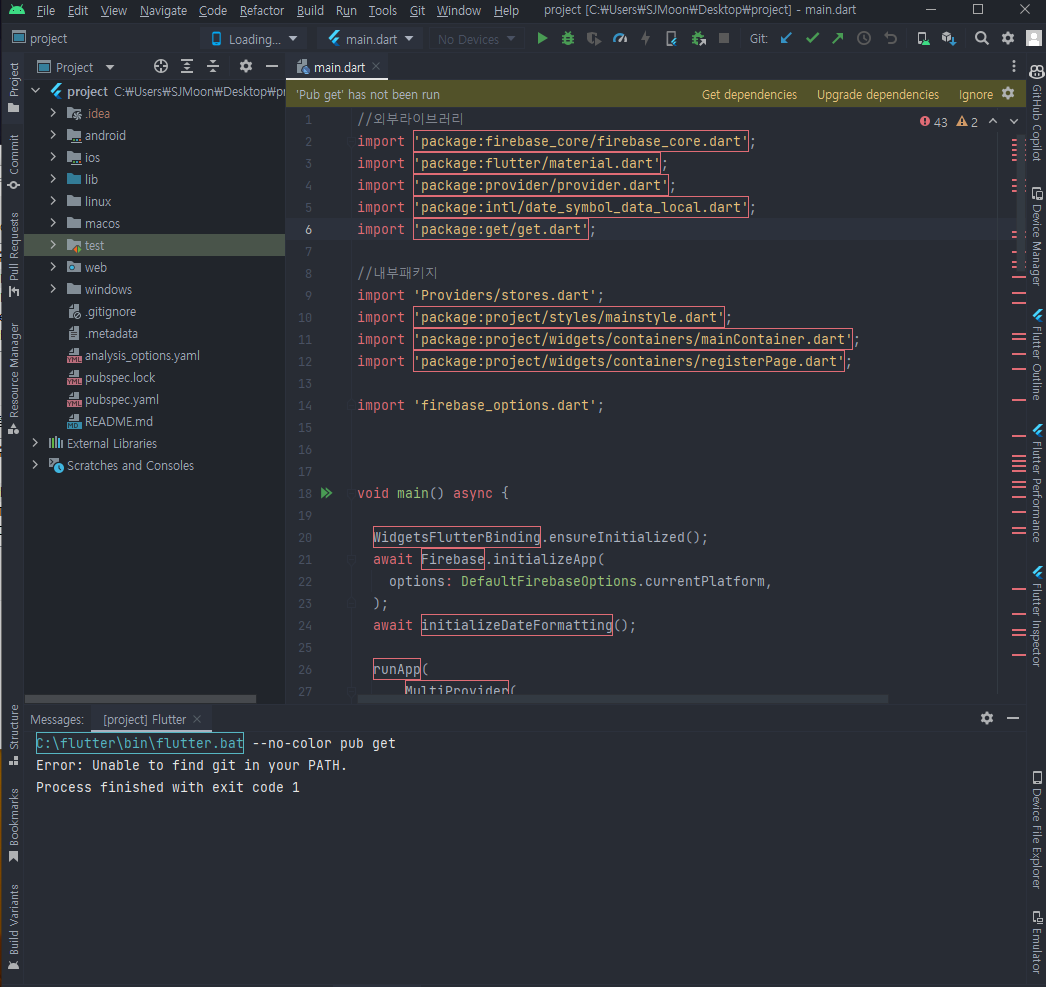Toggle the Project tool window sidebar button
Screen dimensions: 1046x987
pyautogui.click(x=13, y=87)
